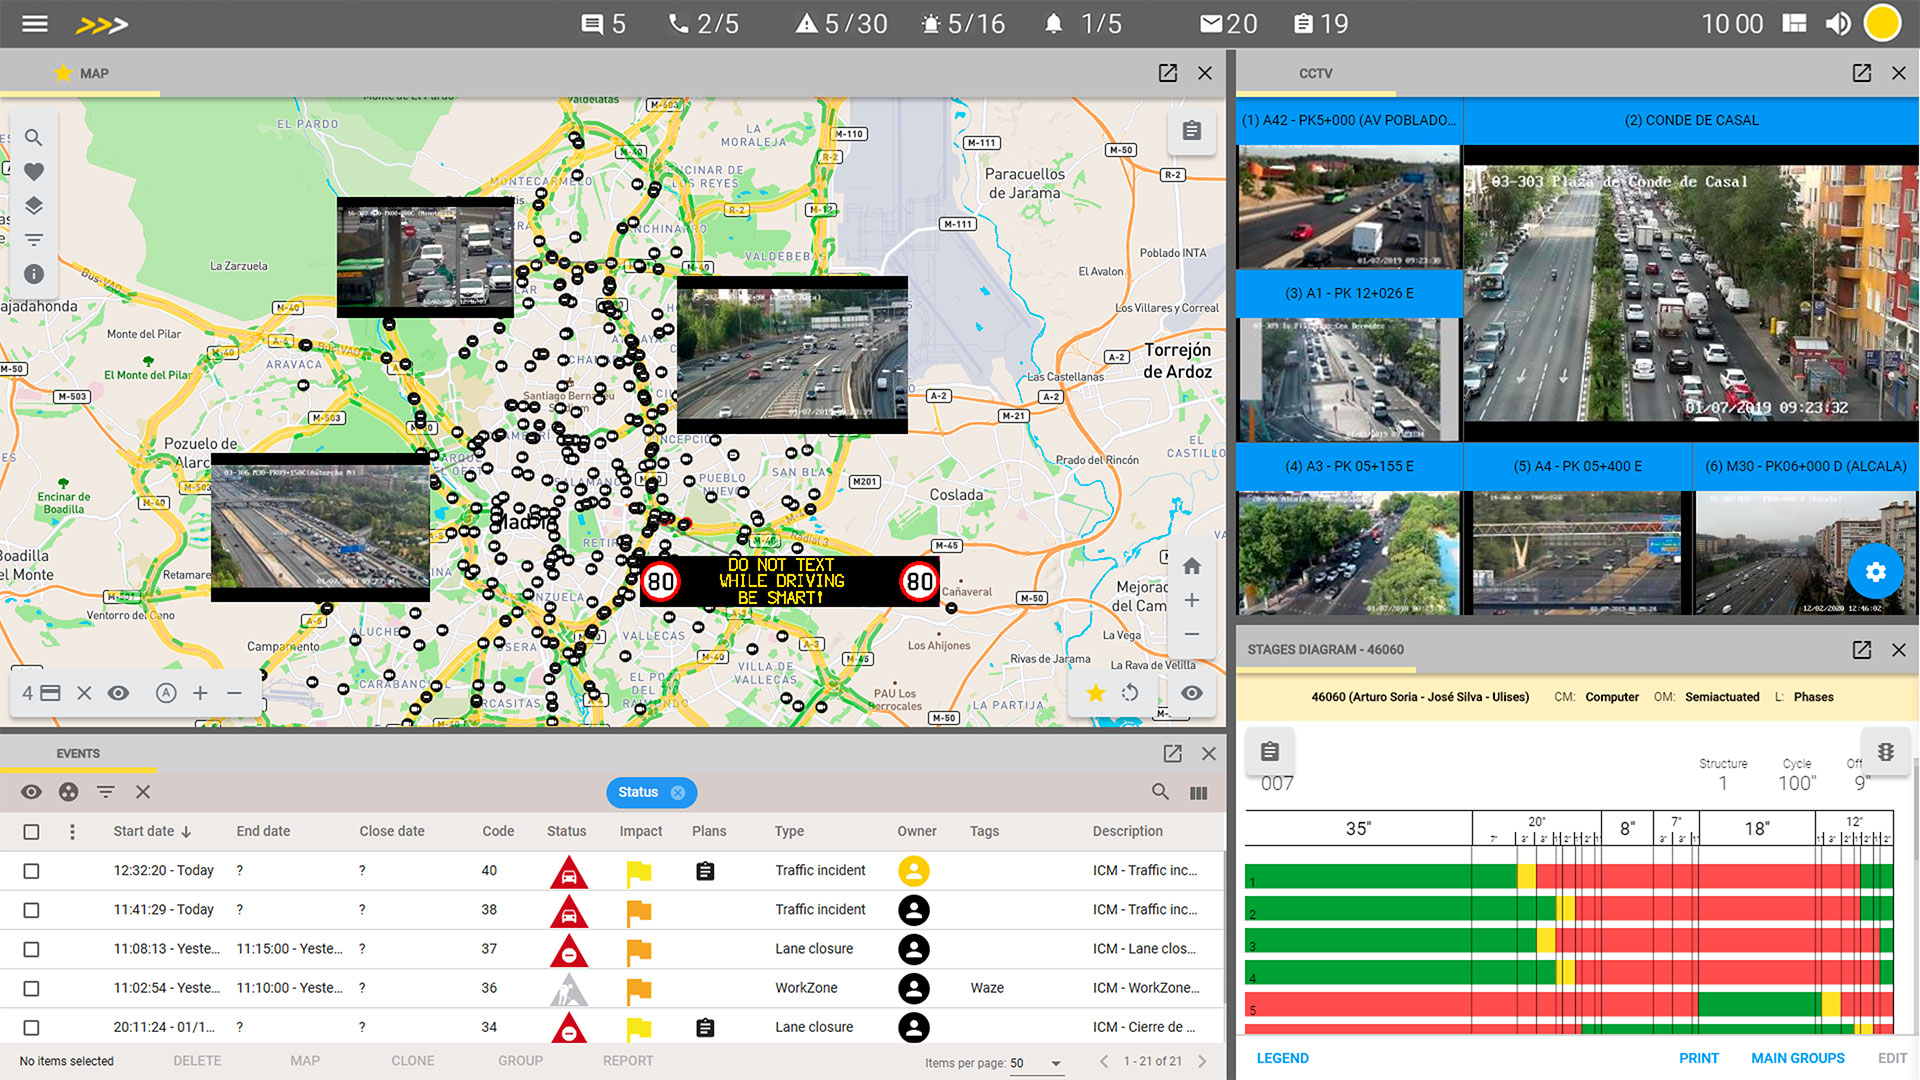Viewport: 1920px width, 1080px height.
Task: Click the traffic light icon in Stages Diagram
Action: (x=1886, y=751)
